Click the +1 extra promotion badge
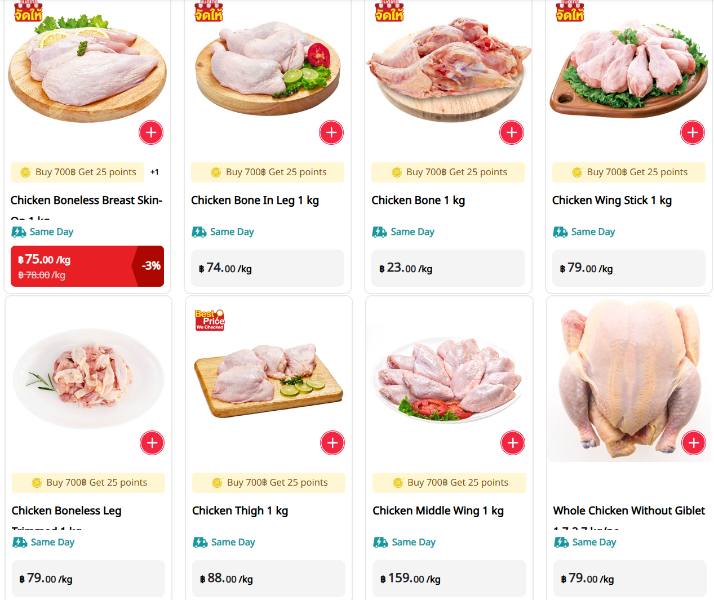The width and height of the screenshot is (714, 600). (155, 172)
